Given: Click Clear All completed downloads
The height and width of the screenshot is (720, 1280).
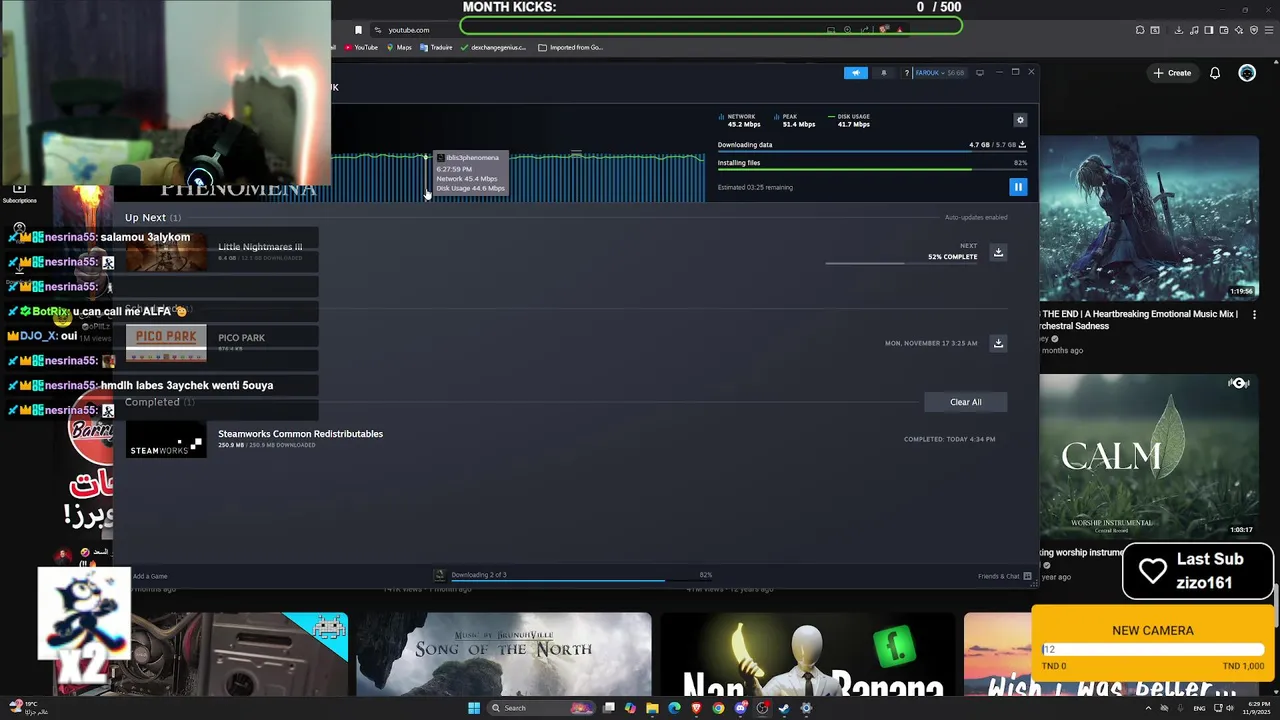Looking at the screenshot, I should coord(965,402).
